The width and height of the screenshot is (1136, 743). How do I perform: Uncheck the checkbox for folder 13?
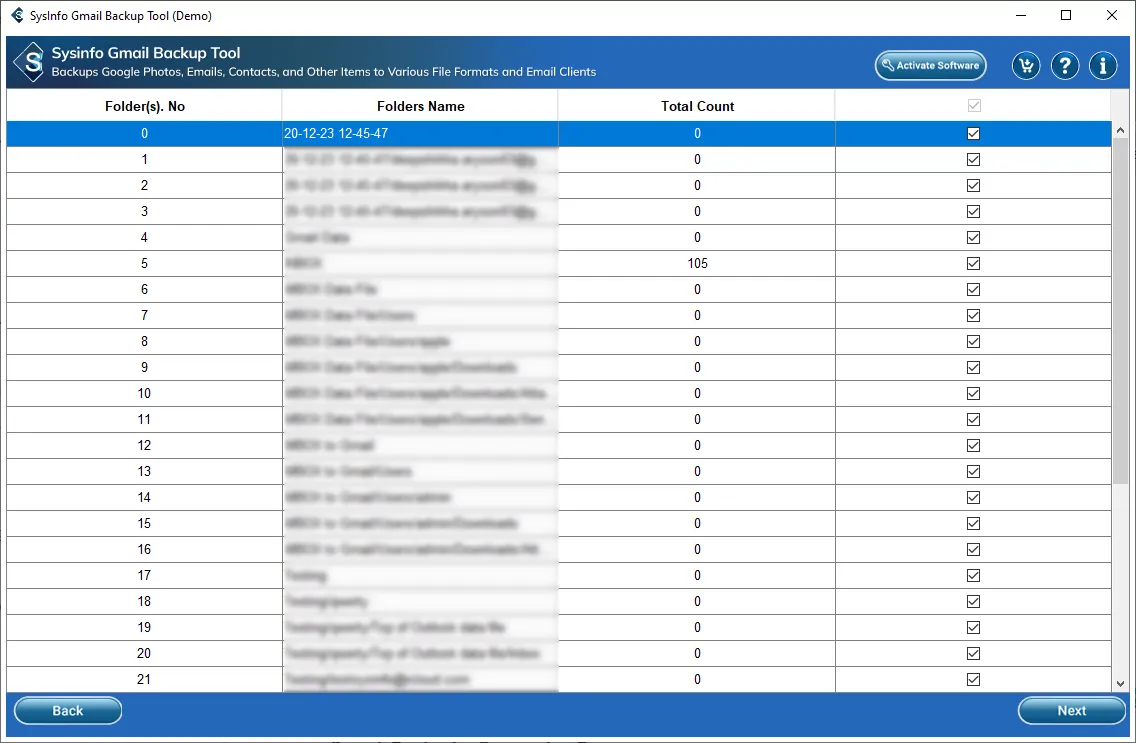974,471
